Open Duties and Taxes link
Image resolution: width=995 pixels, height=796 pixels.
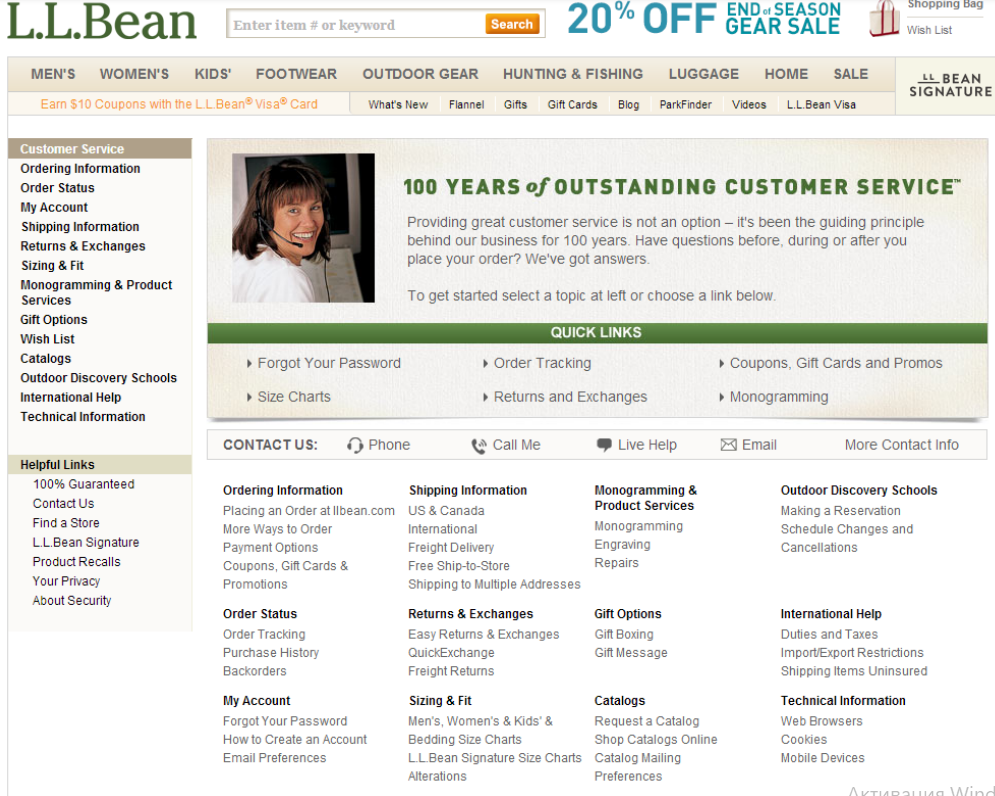[829, 635]
